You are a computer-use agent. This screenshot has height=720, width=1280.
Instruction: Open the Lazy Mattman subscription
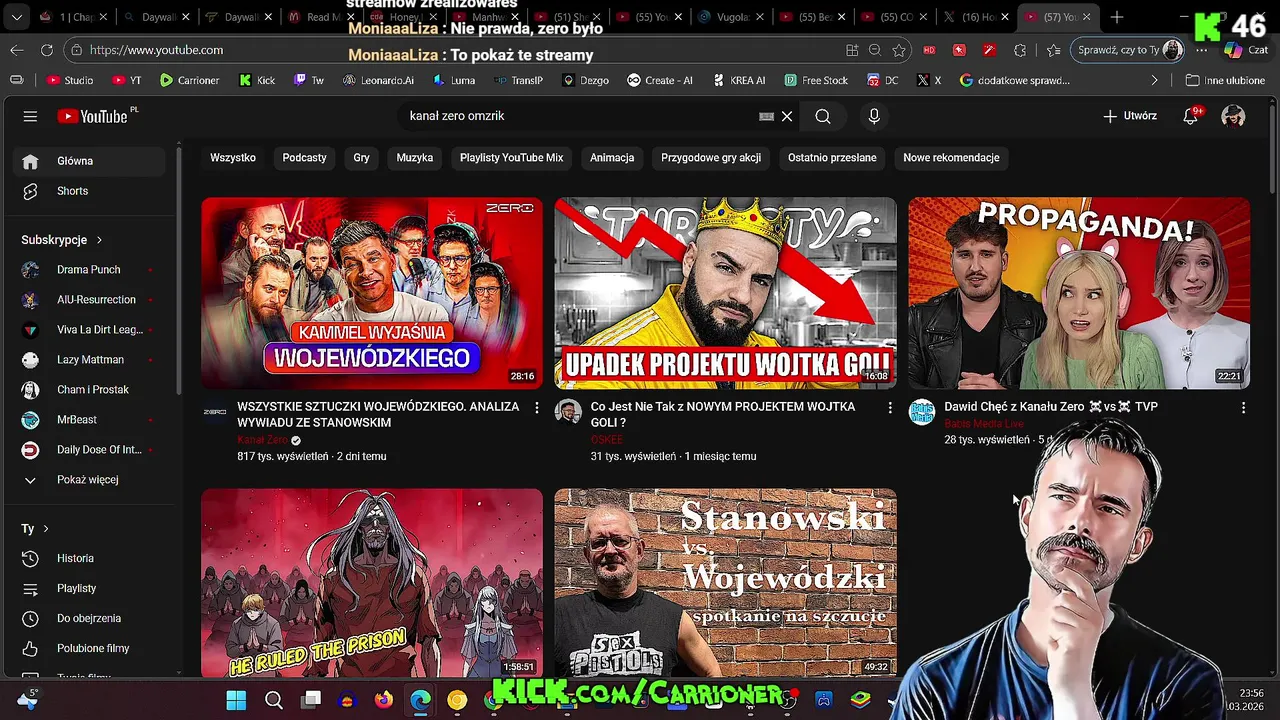pyautogui.click(x=90, y=360)
